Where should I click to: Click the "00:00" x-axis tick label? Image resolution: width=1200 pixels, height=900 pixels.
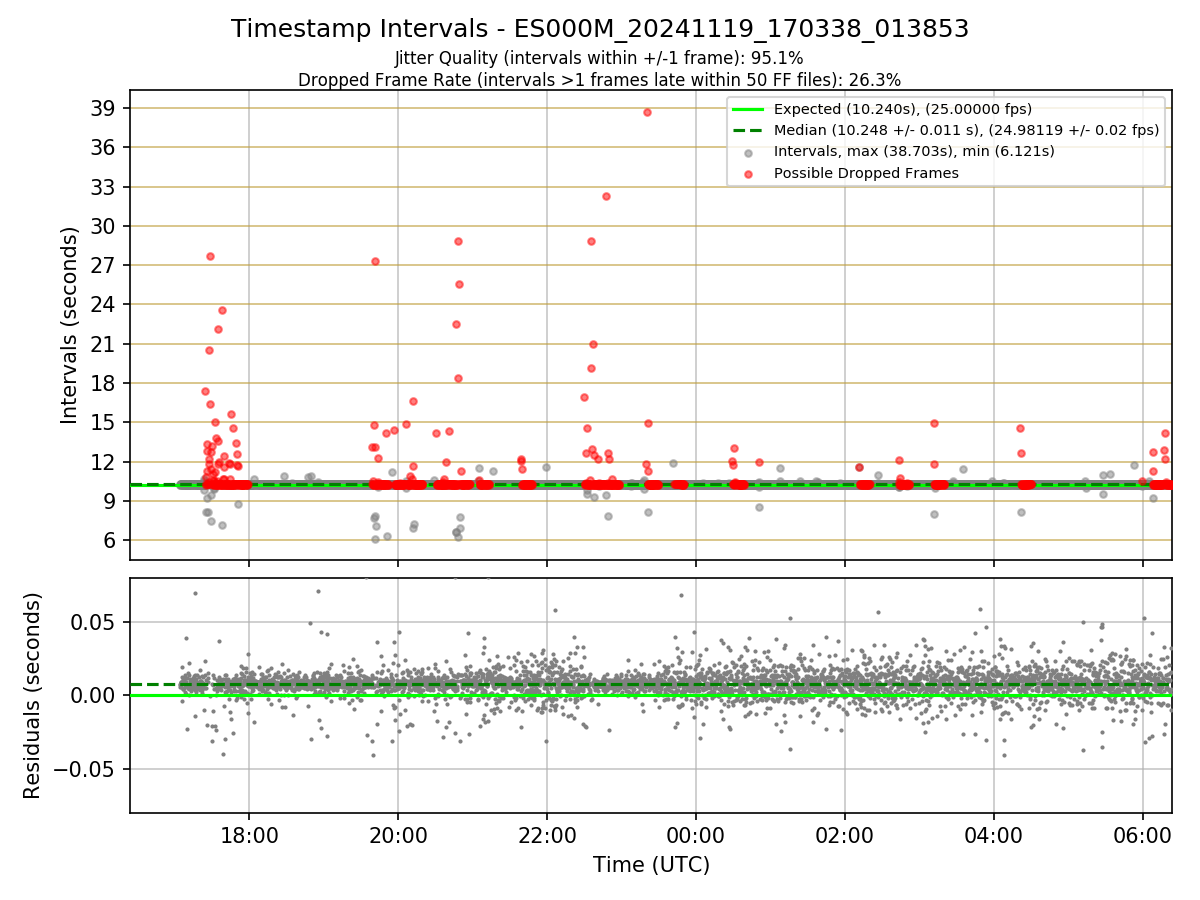pyautogui.click(x=696, y=835)
